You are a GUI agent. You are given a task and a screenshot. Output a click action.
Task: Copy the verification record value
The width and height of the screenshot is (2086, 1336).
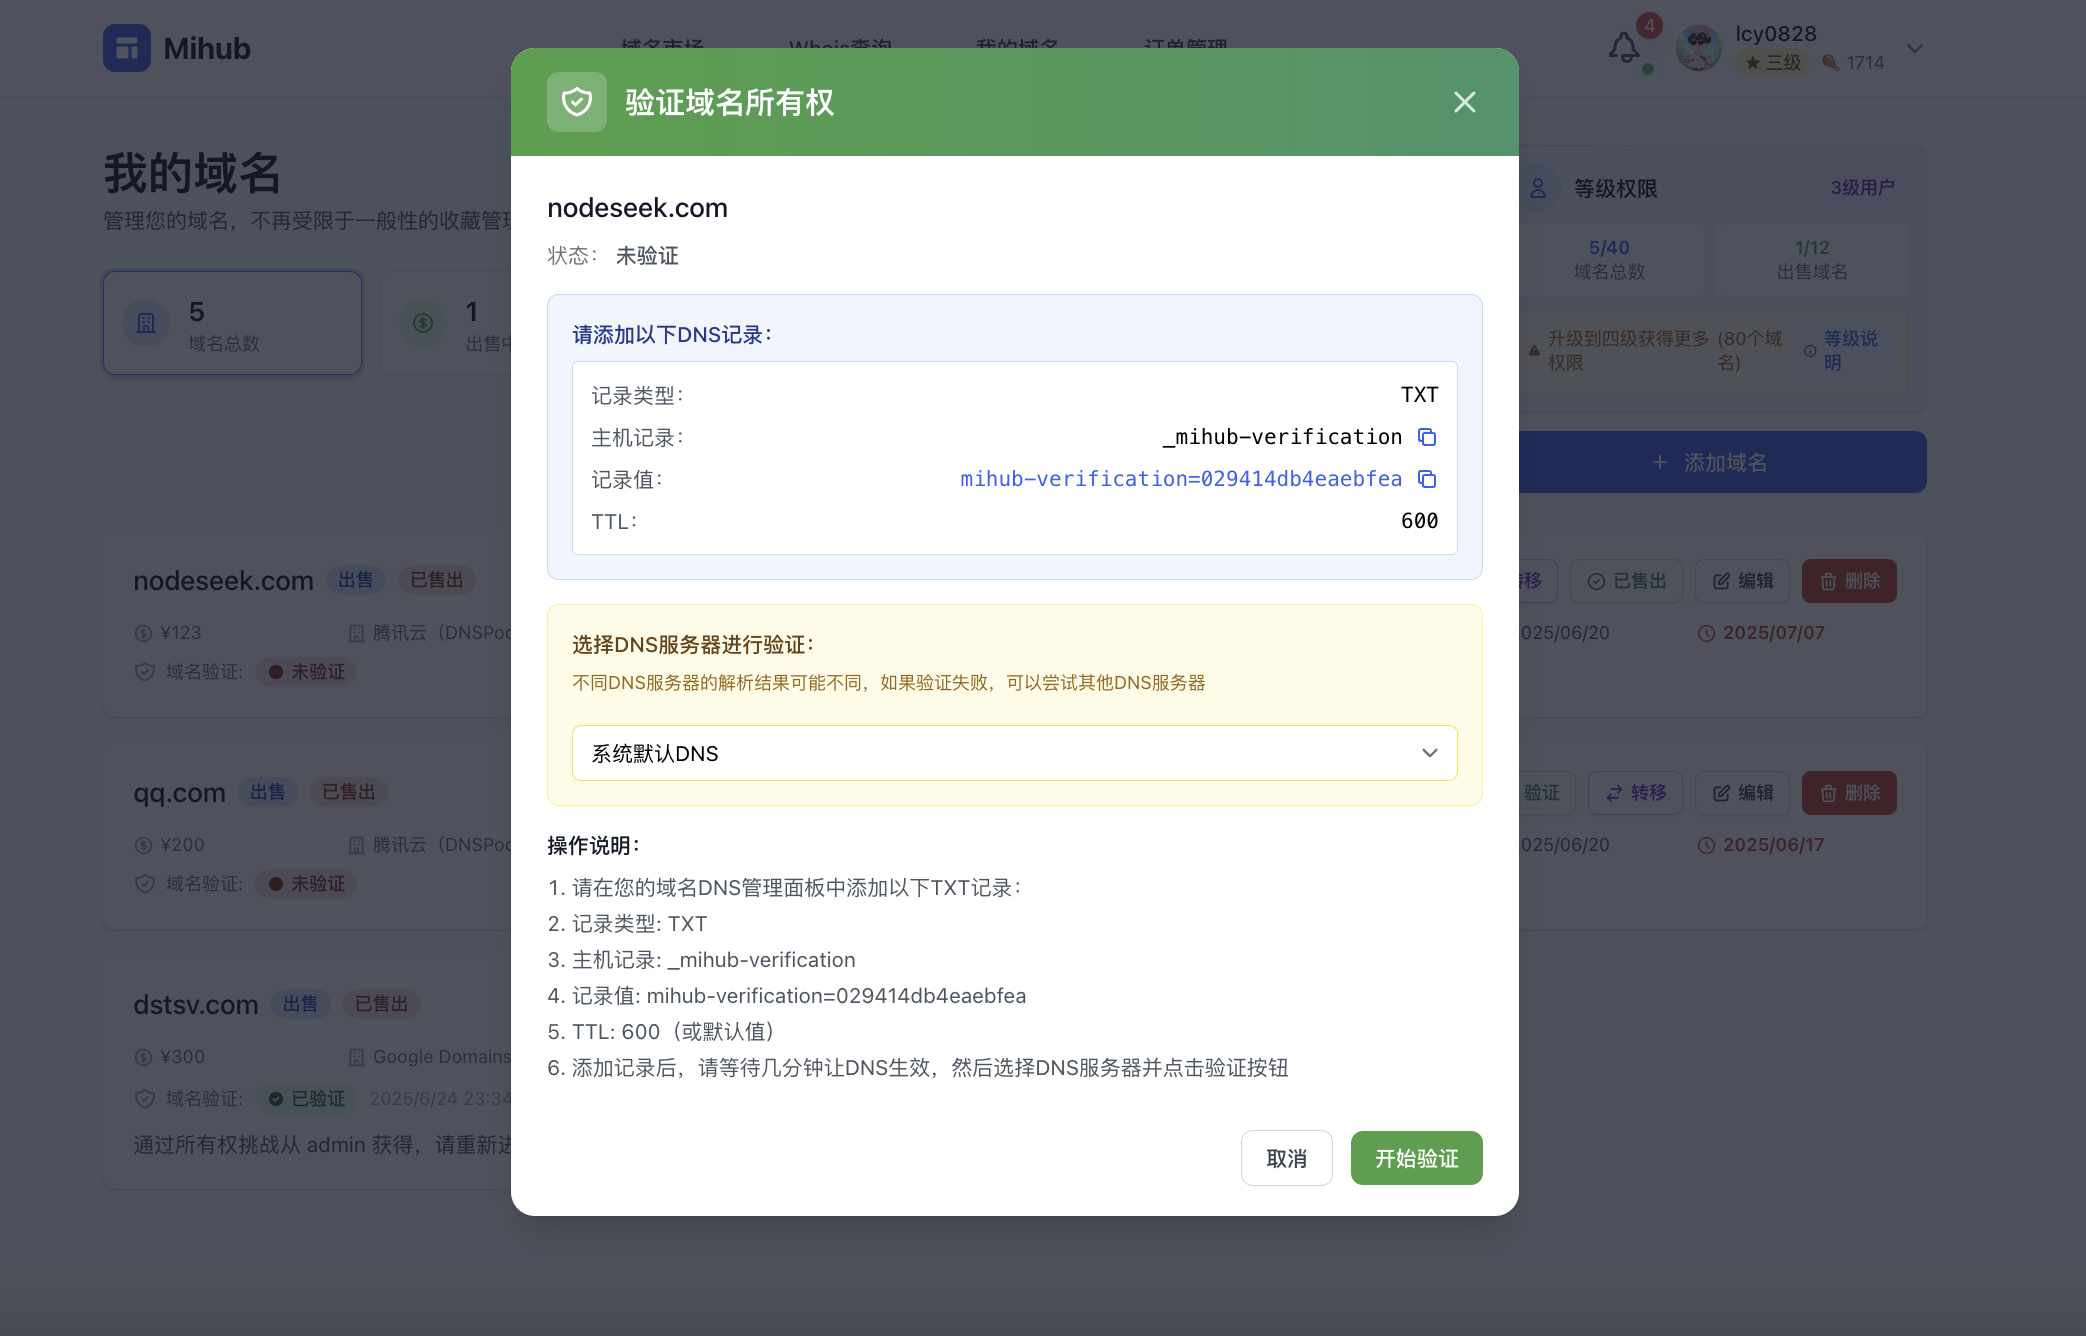tap(1427, 479)
